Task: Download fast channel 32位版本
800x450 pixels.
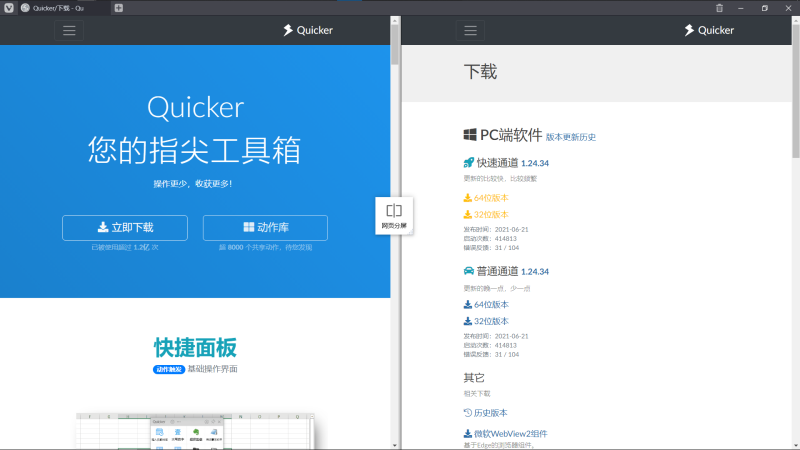Action: tap(486, 214)
